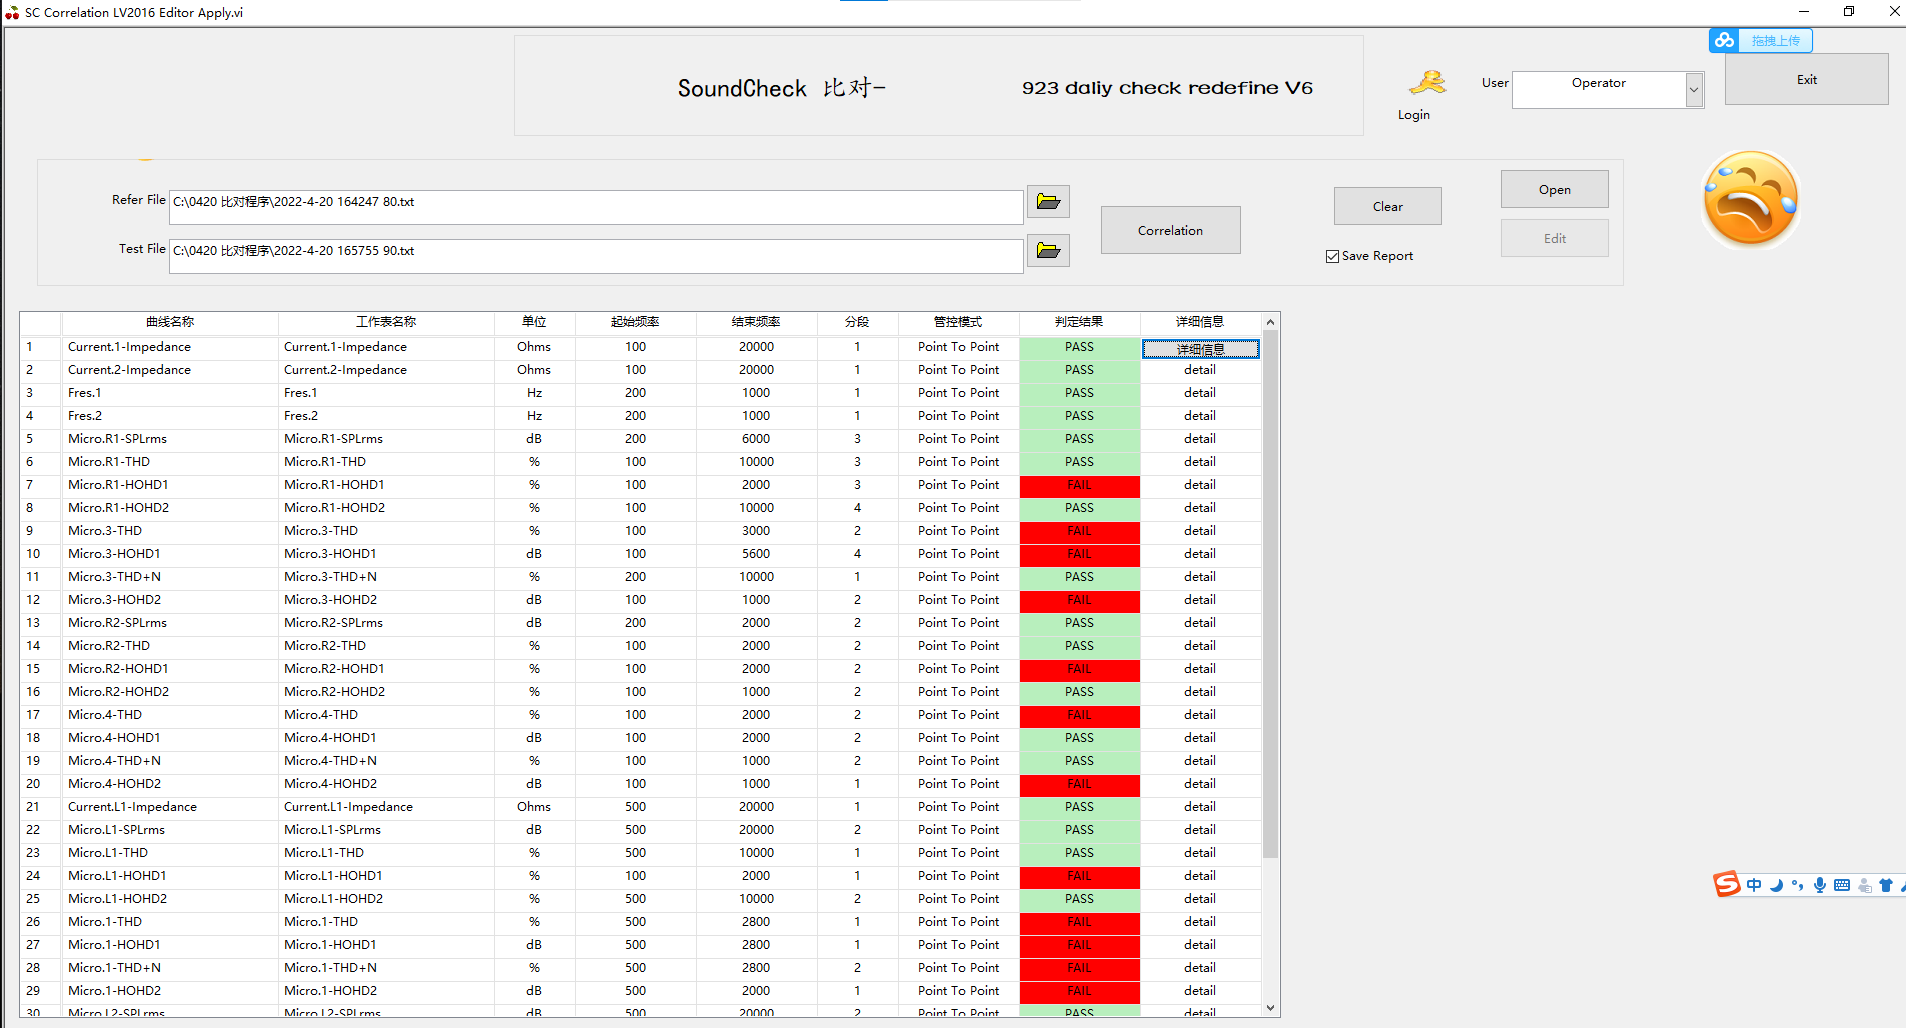Screen dimensions: 1906x1028
Task: Open the User dropdown arrow
Action: coord(1694,90)
